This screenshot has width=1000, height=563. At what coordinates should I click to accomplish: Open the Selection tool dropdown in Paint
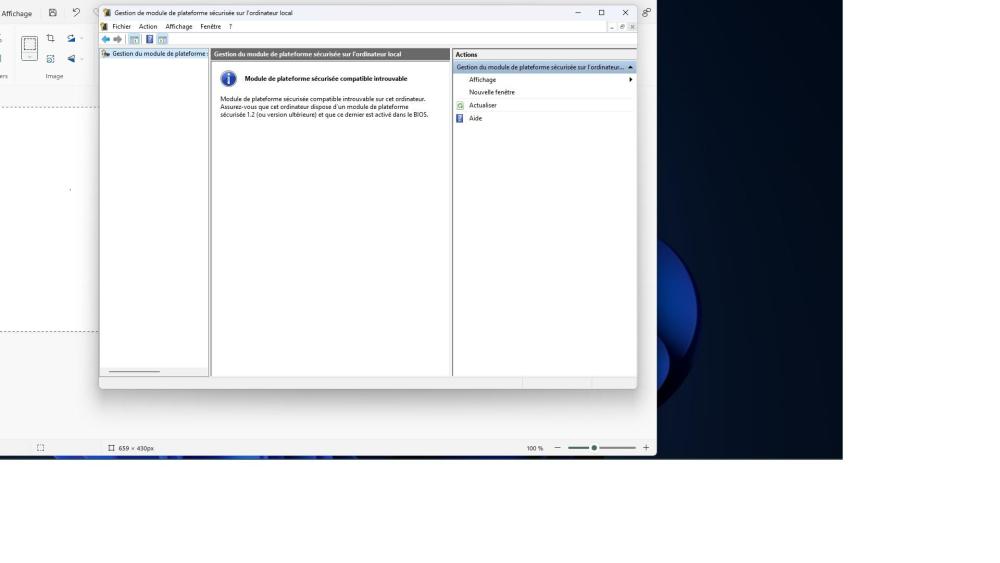[x=29, y=57]
